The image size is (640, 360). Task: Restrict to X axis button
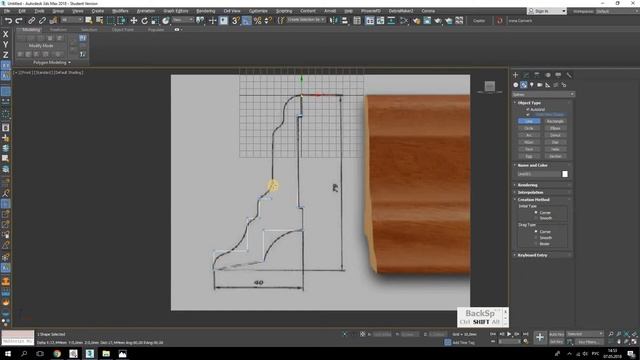6,34
